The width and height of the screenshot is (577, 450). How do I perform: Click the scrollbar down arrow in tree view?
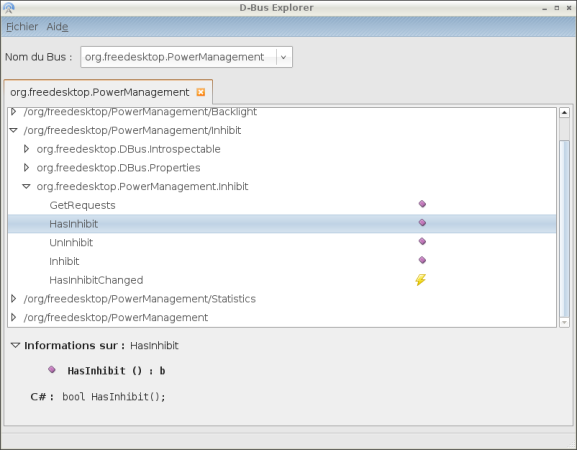(x=564, y=323)
